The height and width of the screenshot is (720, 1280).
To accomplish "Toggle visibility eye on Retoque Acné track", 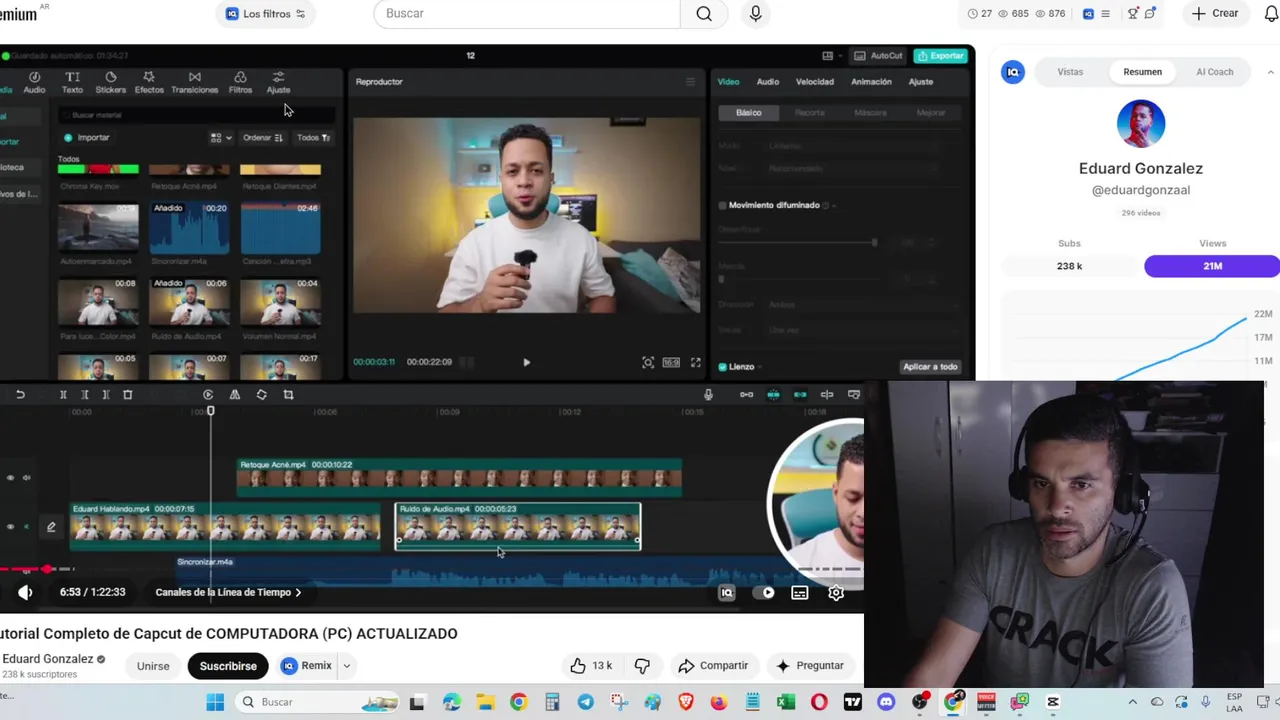I will click(11, 478).
